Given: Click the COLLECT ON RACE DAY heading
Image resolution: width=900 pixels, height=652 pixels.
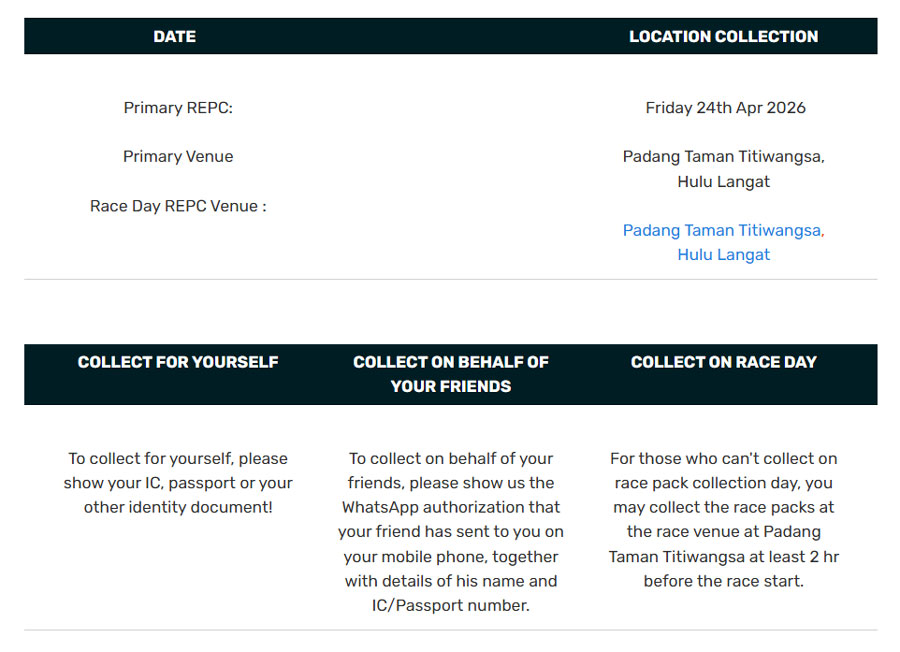Looking at the screenshot, I should point(723,362).
